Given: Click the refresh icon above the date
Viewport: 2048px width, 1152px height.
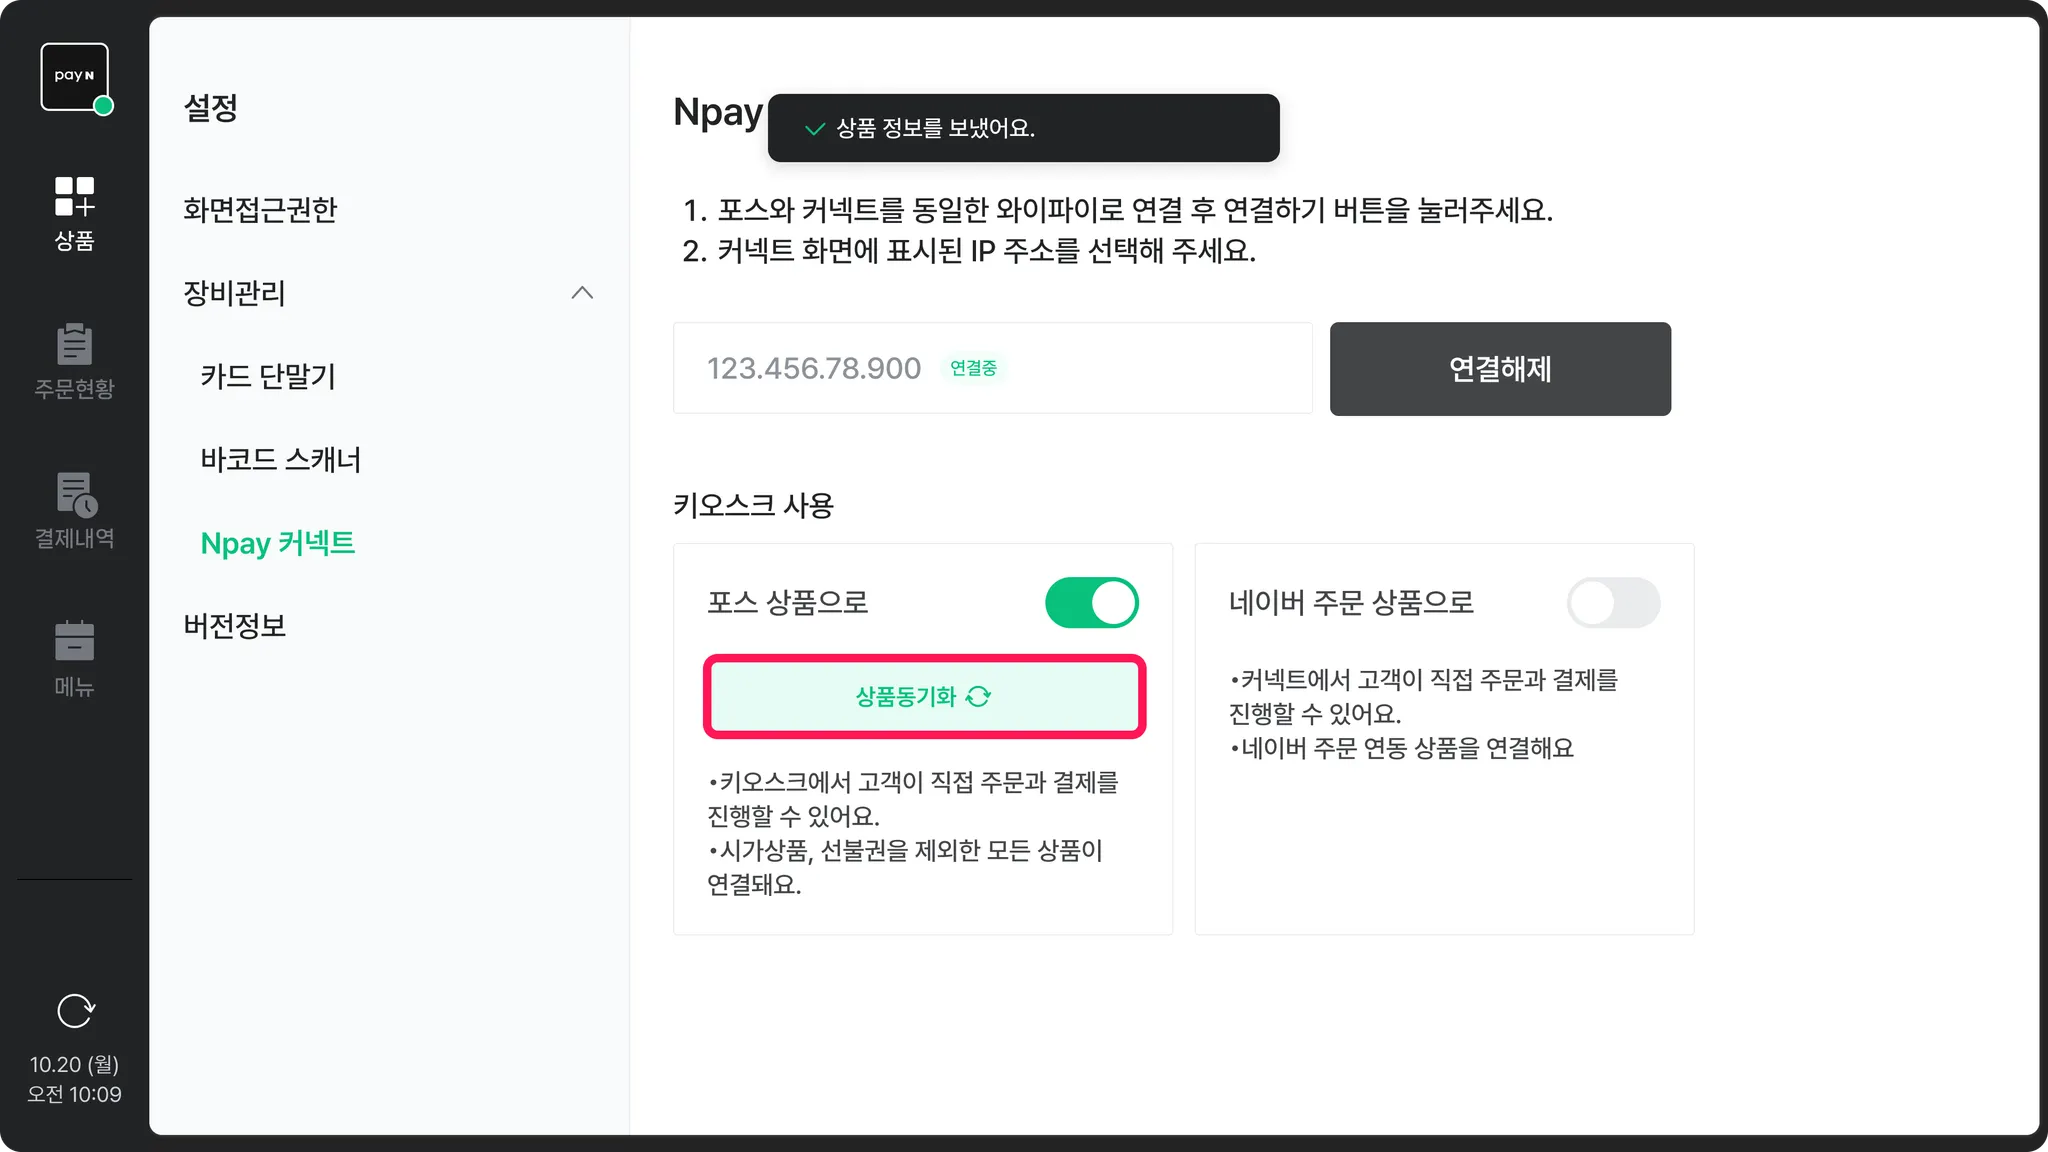Looking at the screenshot, I should click(x=75, y=1011).
